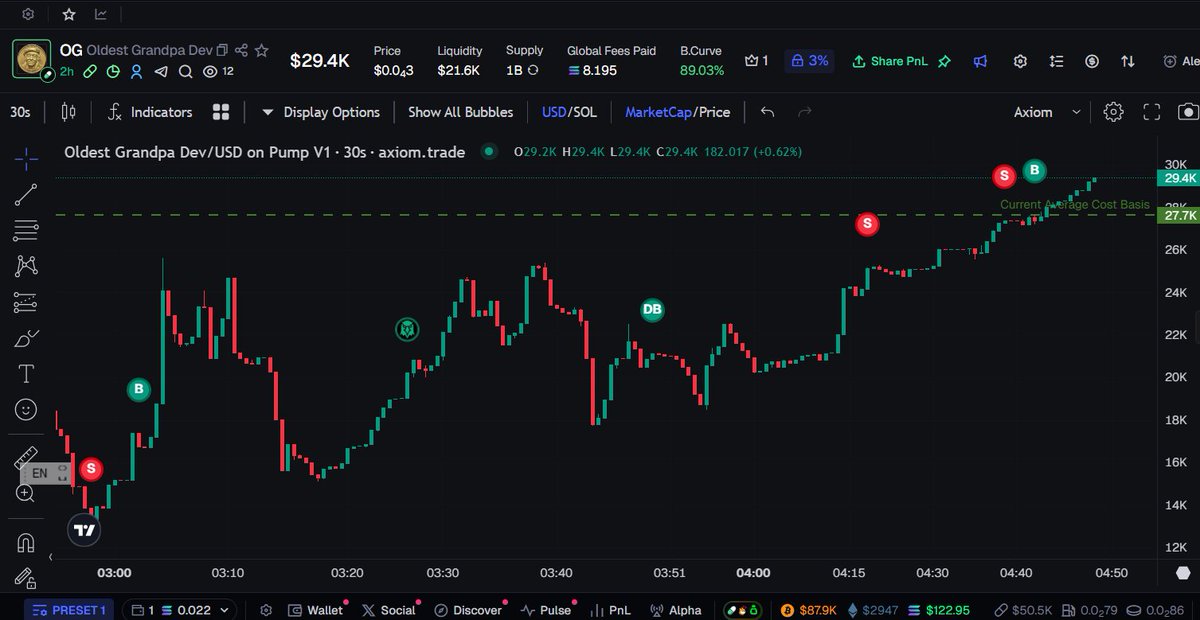Click the magnifier search icon under token name
This screenshot has height=620, width=1200.
click(185, 72)
